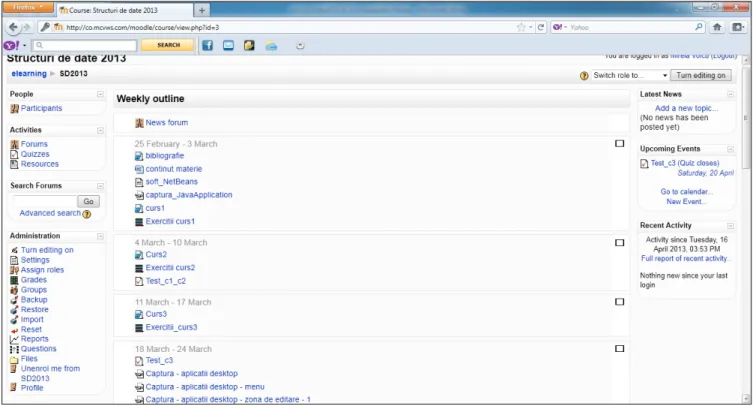Collapse the Latest News block
753x406 pixels.
tap(730, 94)
